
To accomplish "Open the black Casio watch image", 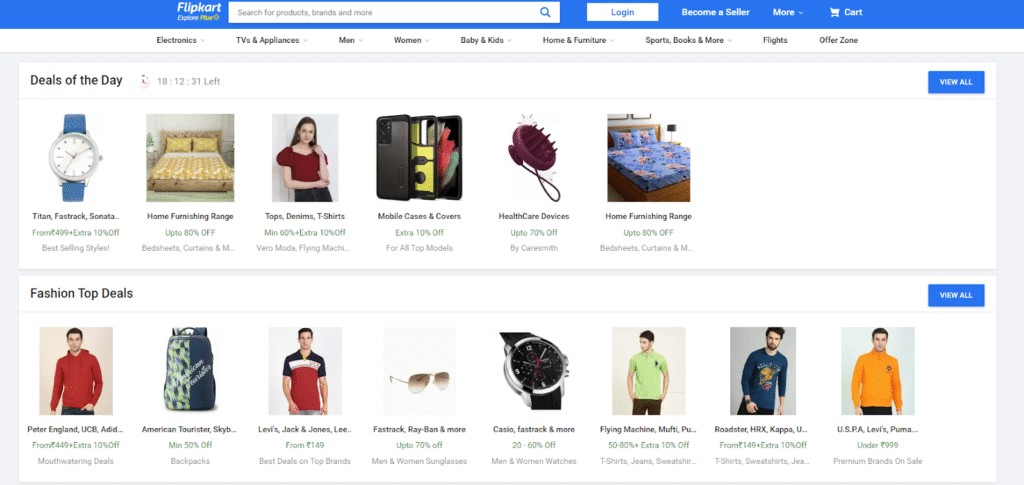I will coord(534,370).
